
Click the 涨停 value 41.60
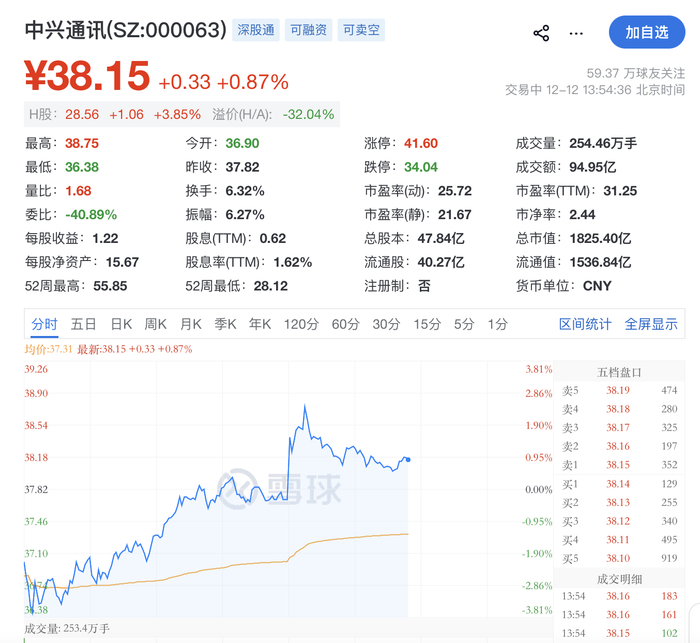[421, 143]
